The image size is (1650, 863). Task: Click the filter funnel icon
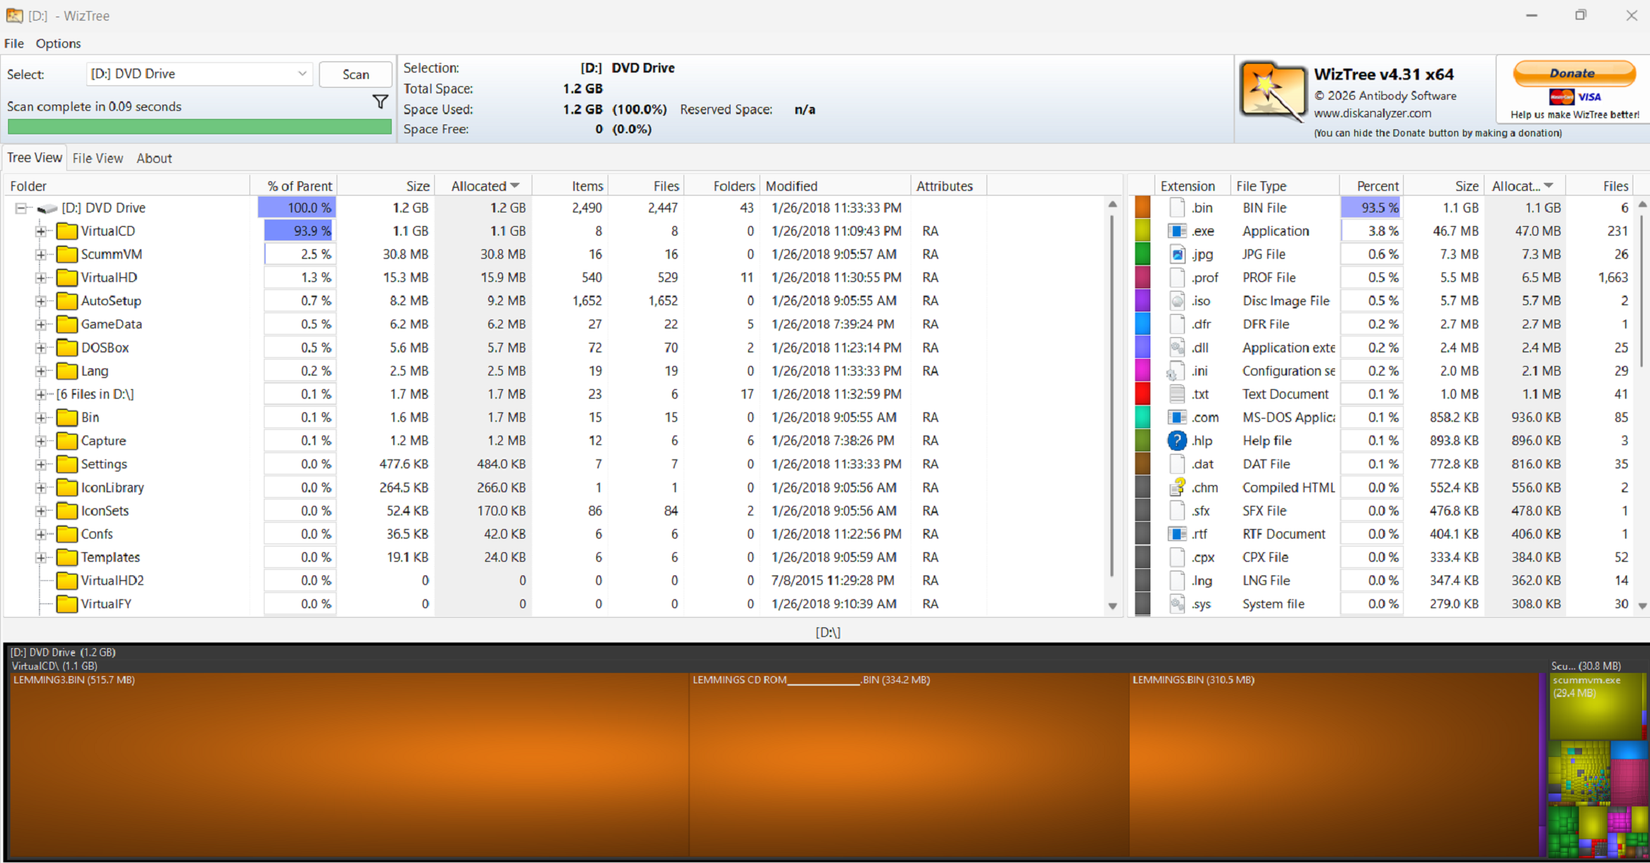(x=380, y=101)
